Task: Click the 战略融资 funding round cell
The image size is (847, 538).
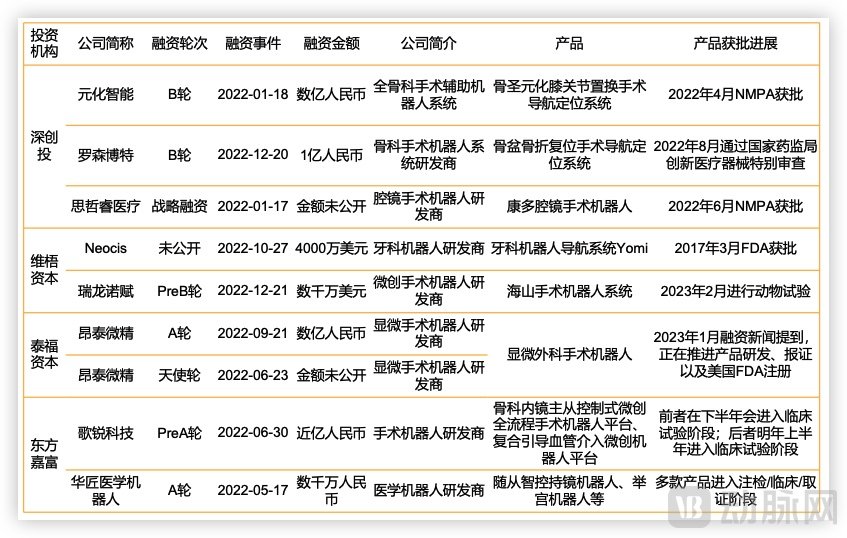Action: click(x=179, y=206)
